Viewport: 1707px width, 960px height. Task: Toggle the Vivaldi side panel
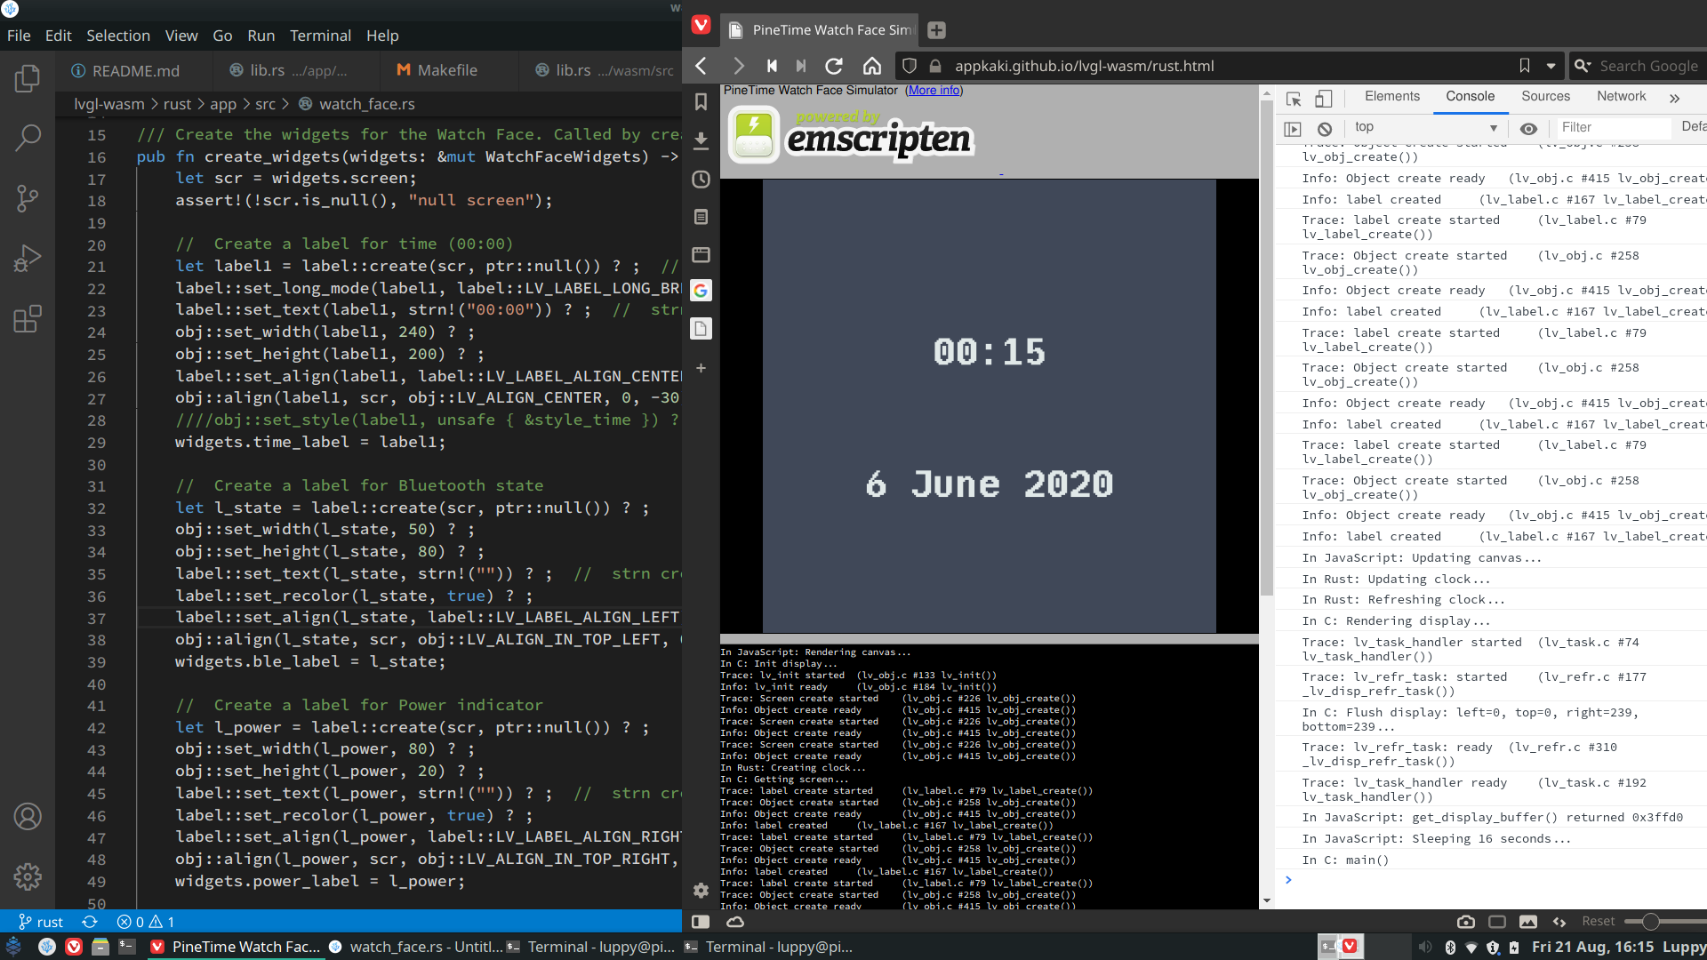[x=701, y=921]
